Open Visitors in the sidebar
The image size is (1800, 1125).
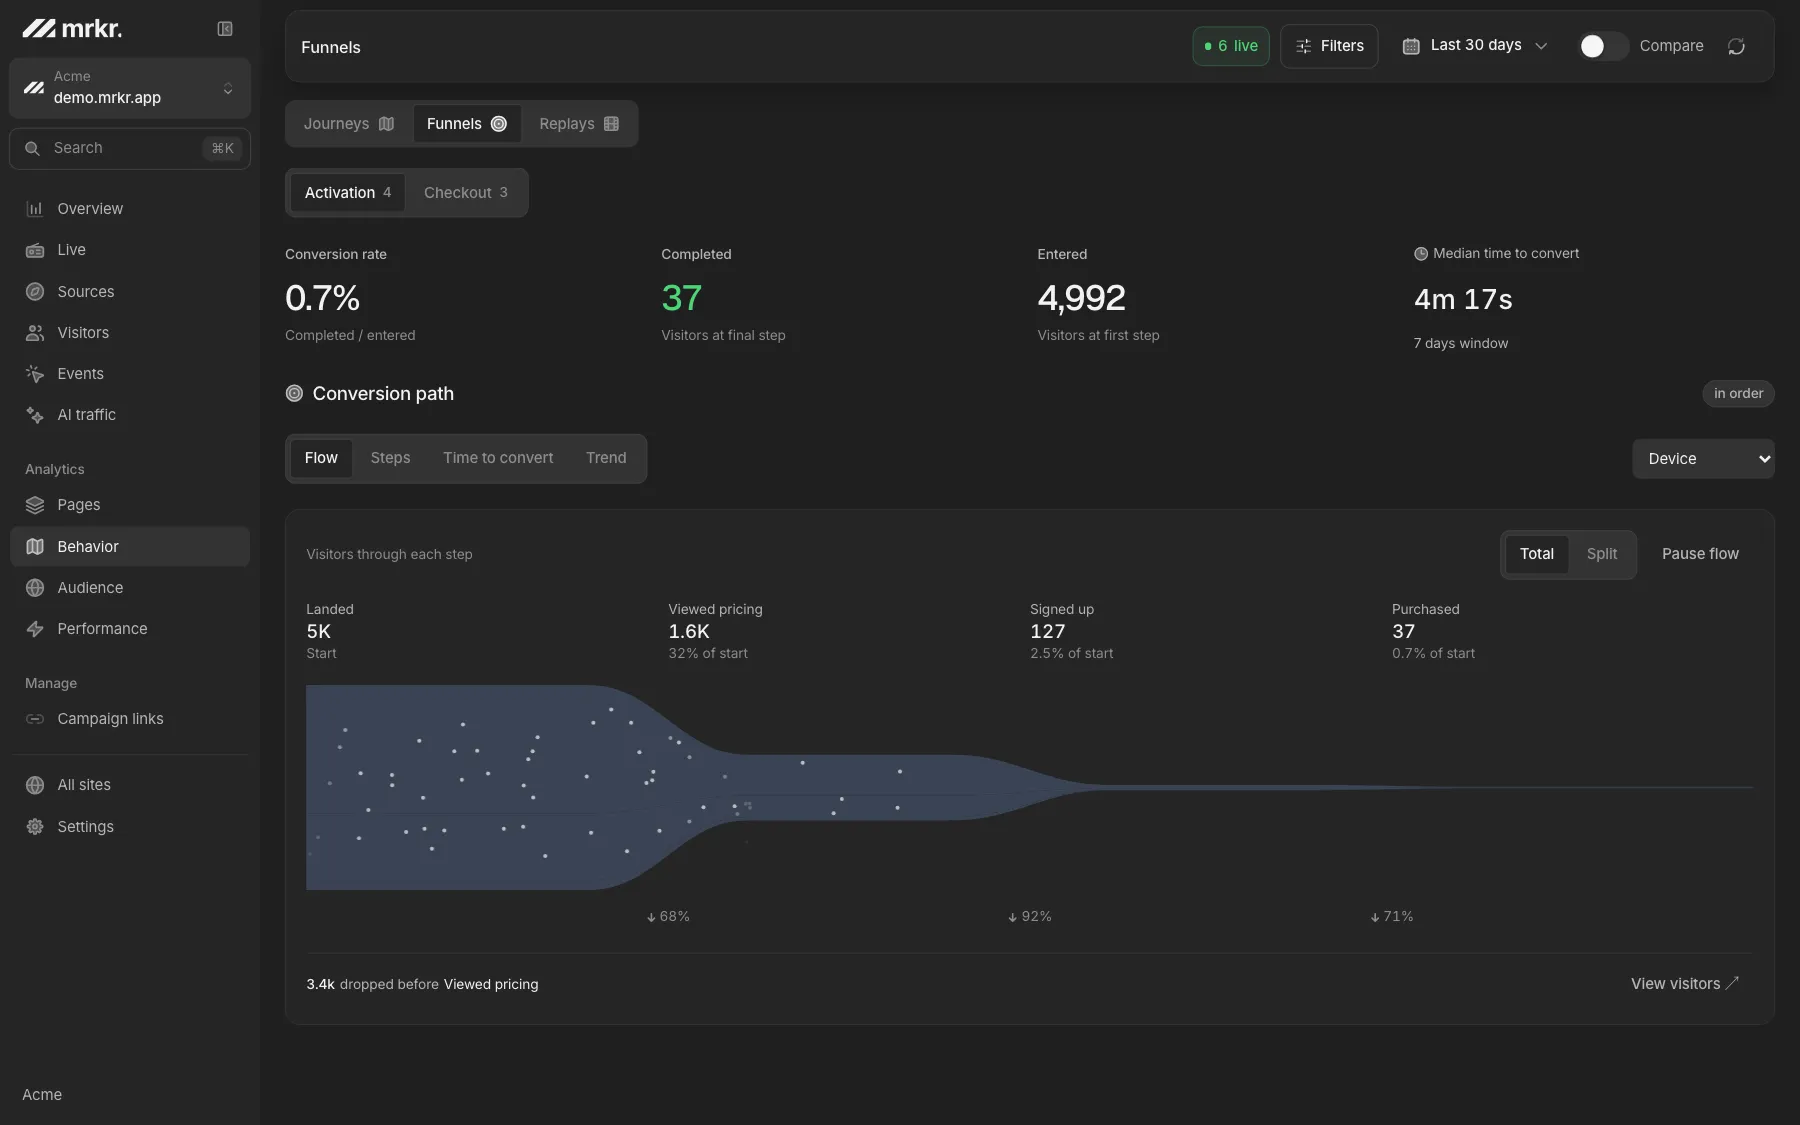130,333
